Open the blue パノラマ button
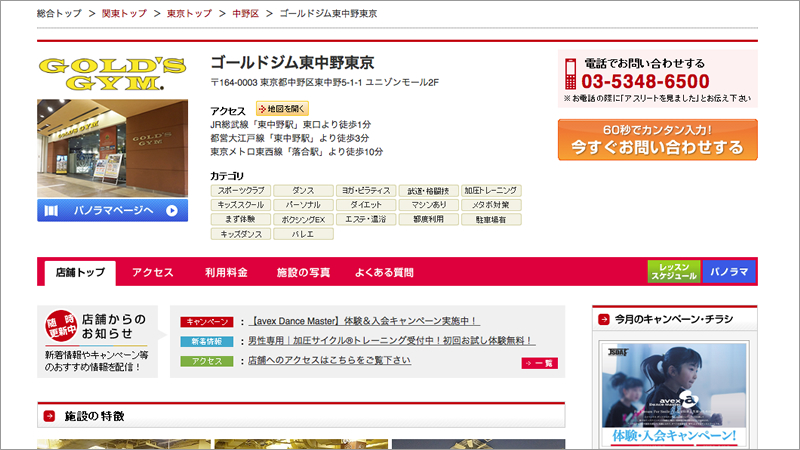 [x=729, y=271]
